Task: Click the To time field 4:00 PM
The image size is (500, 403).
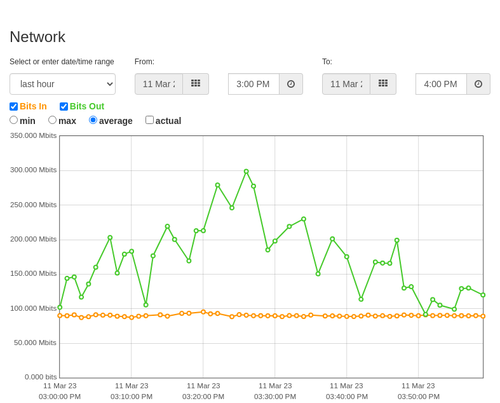Action: [x=441, y=84]
